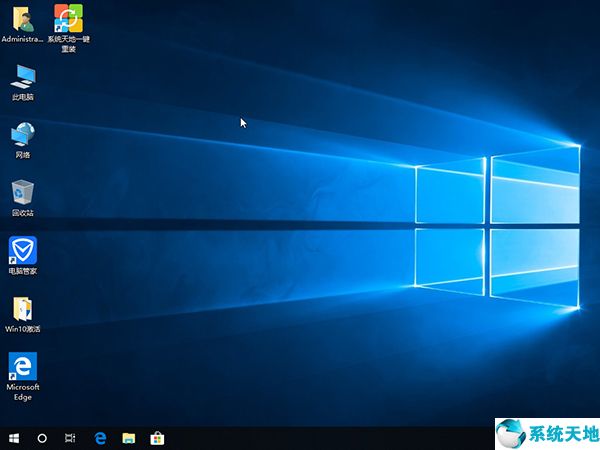Open File Explorer from the taskbar
Image resolution: width=600 pixels, height=450 pixels.
(x=128, y=438)
